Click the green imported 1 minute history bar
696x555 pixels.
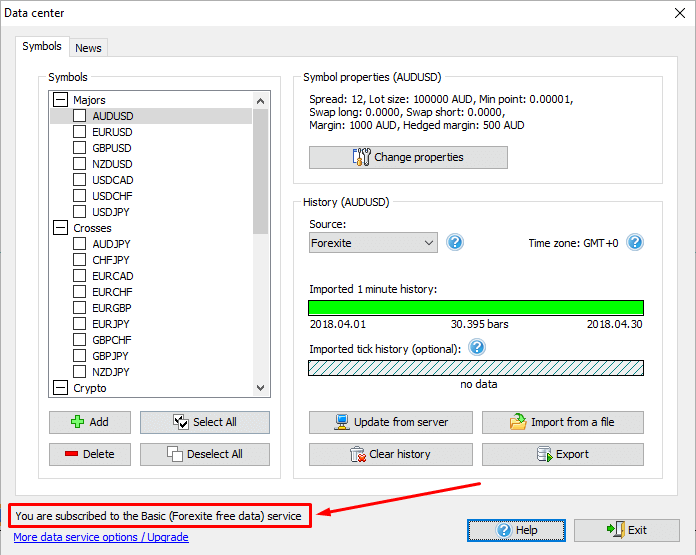point(475,308)
